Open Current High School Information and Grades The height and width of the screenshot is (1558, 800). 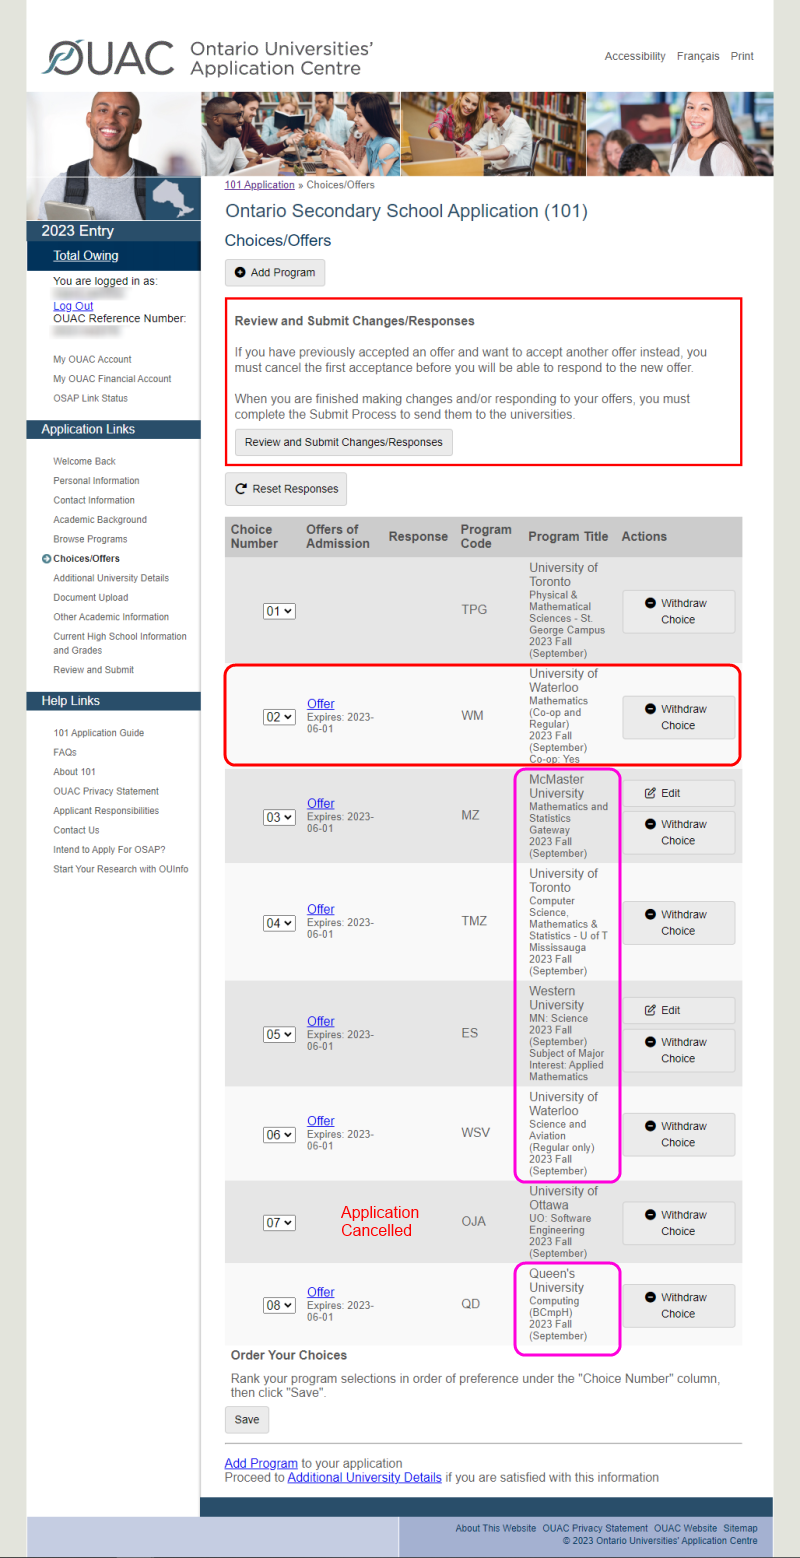pos(120,643)
